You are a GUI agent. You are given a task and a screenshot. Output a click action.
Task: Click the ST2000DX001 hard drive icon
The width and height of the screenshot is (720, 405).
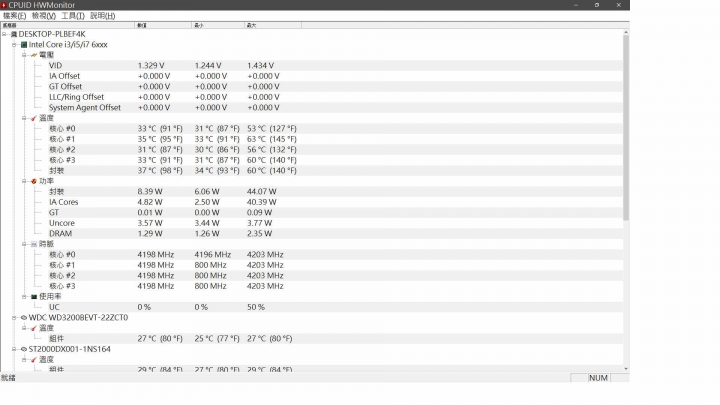click(24, 349)
